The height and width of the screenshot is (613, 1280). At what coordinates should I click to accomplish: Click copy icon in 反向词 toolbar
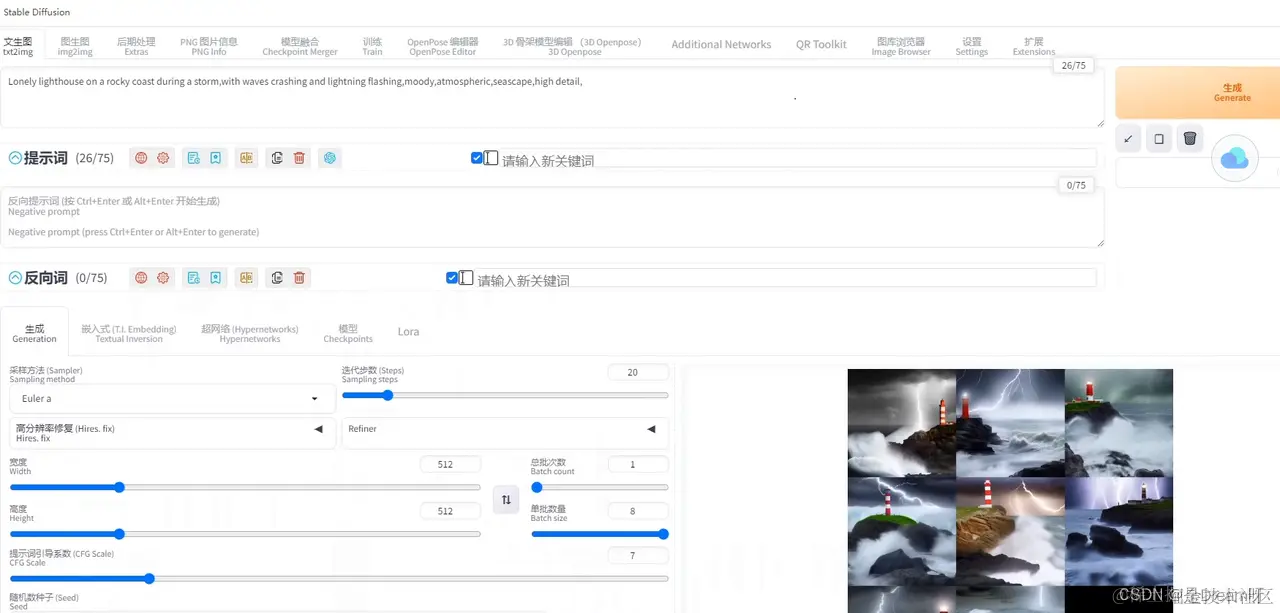click(277, 278)
